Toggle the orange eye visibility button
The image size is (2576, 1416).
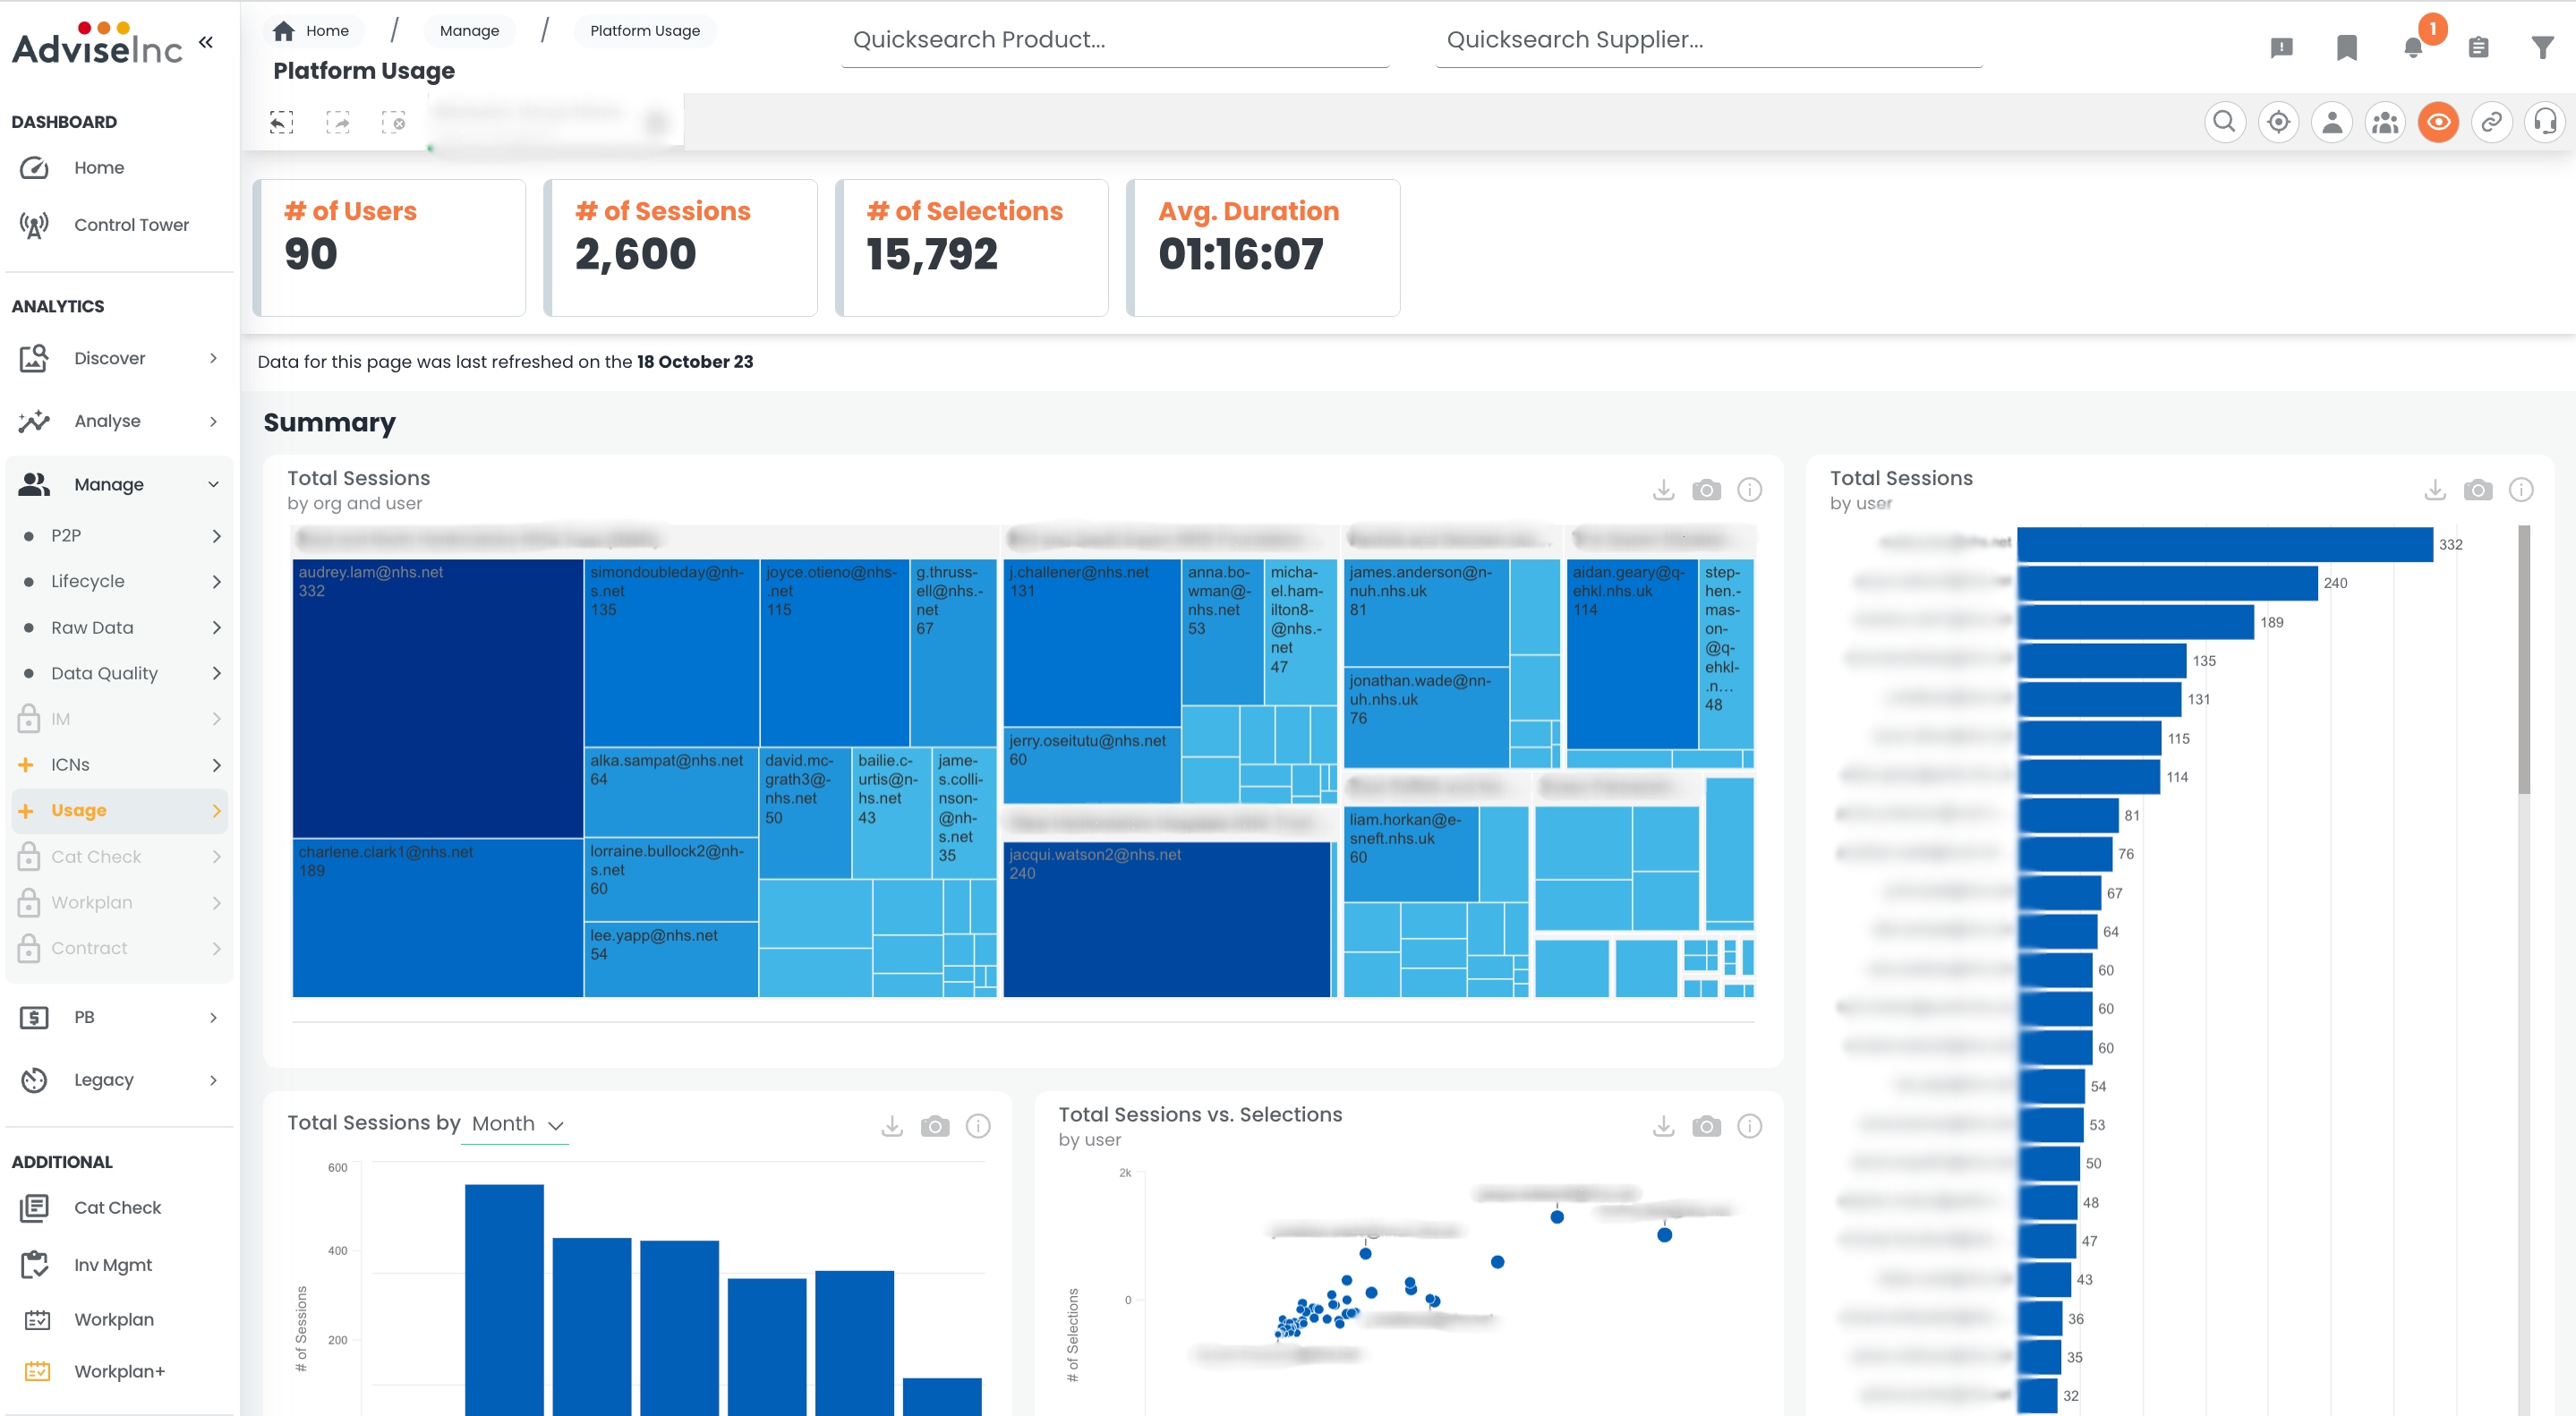tap(2438, 122)
